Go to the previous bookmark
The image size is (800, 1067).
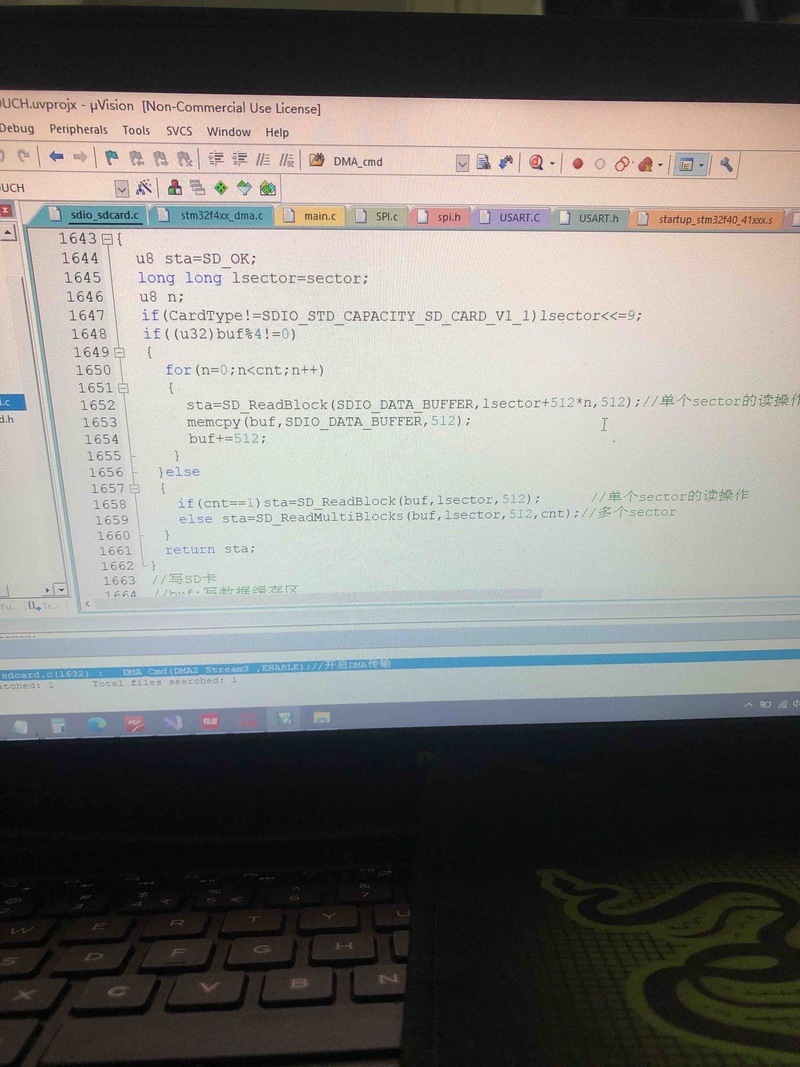136,159
